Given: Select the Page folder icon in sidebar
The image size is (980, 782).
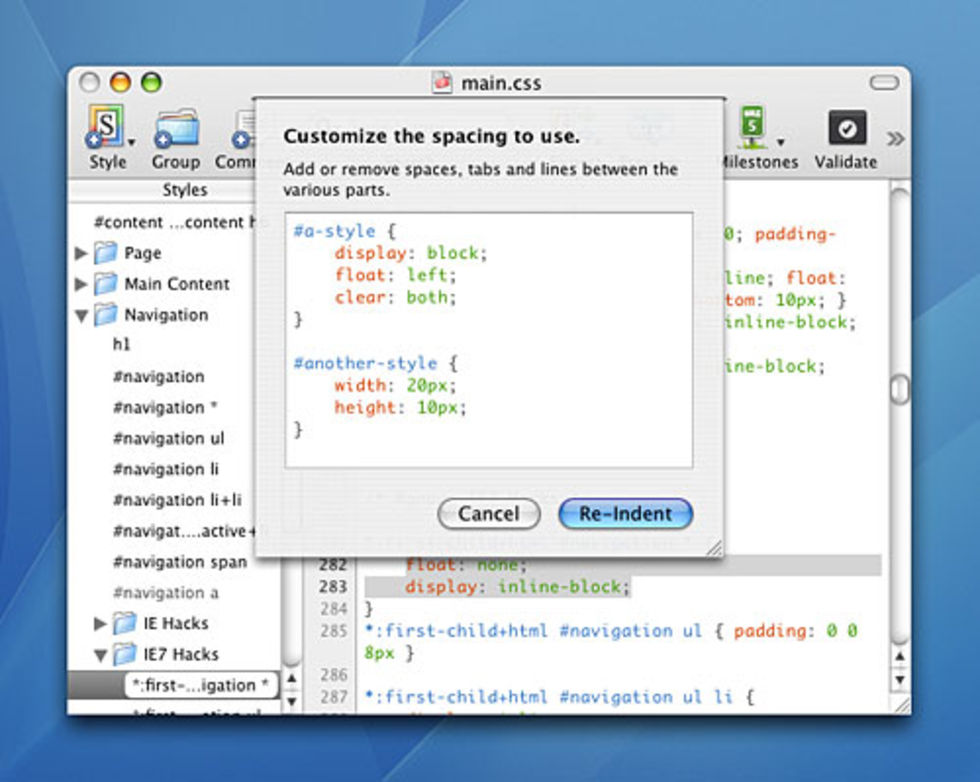Looking at the screenshot, I should [106, 253].
